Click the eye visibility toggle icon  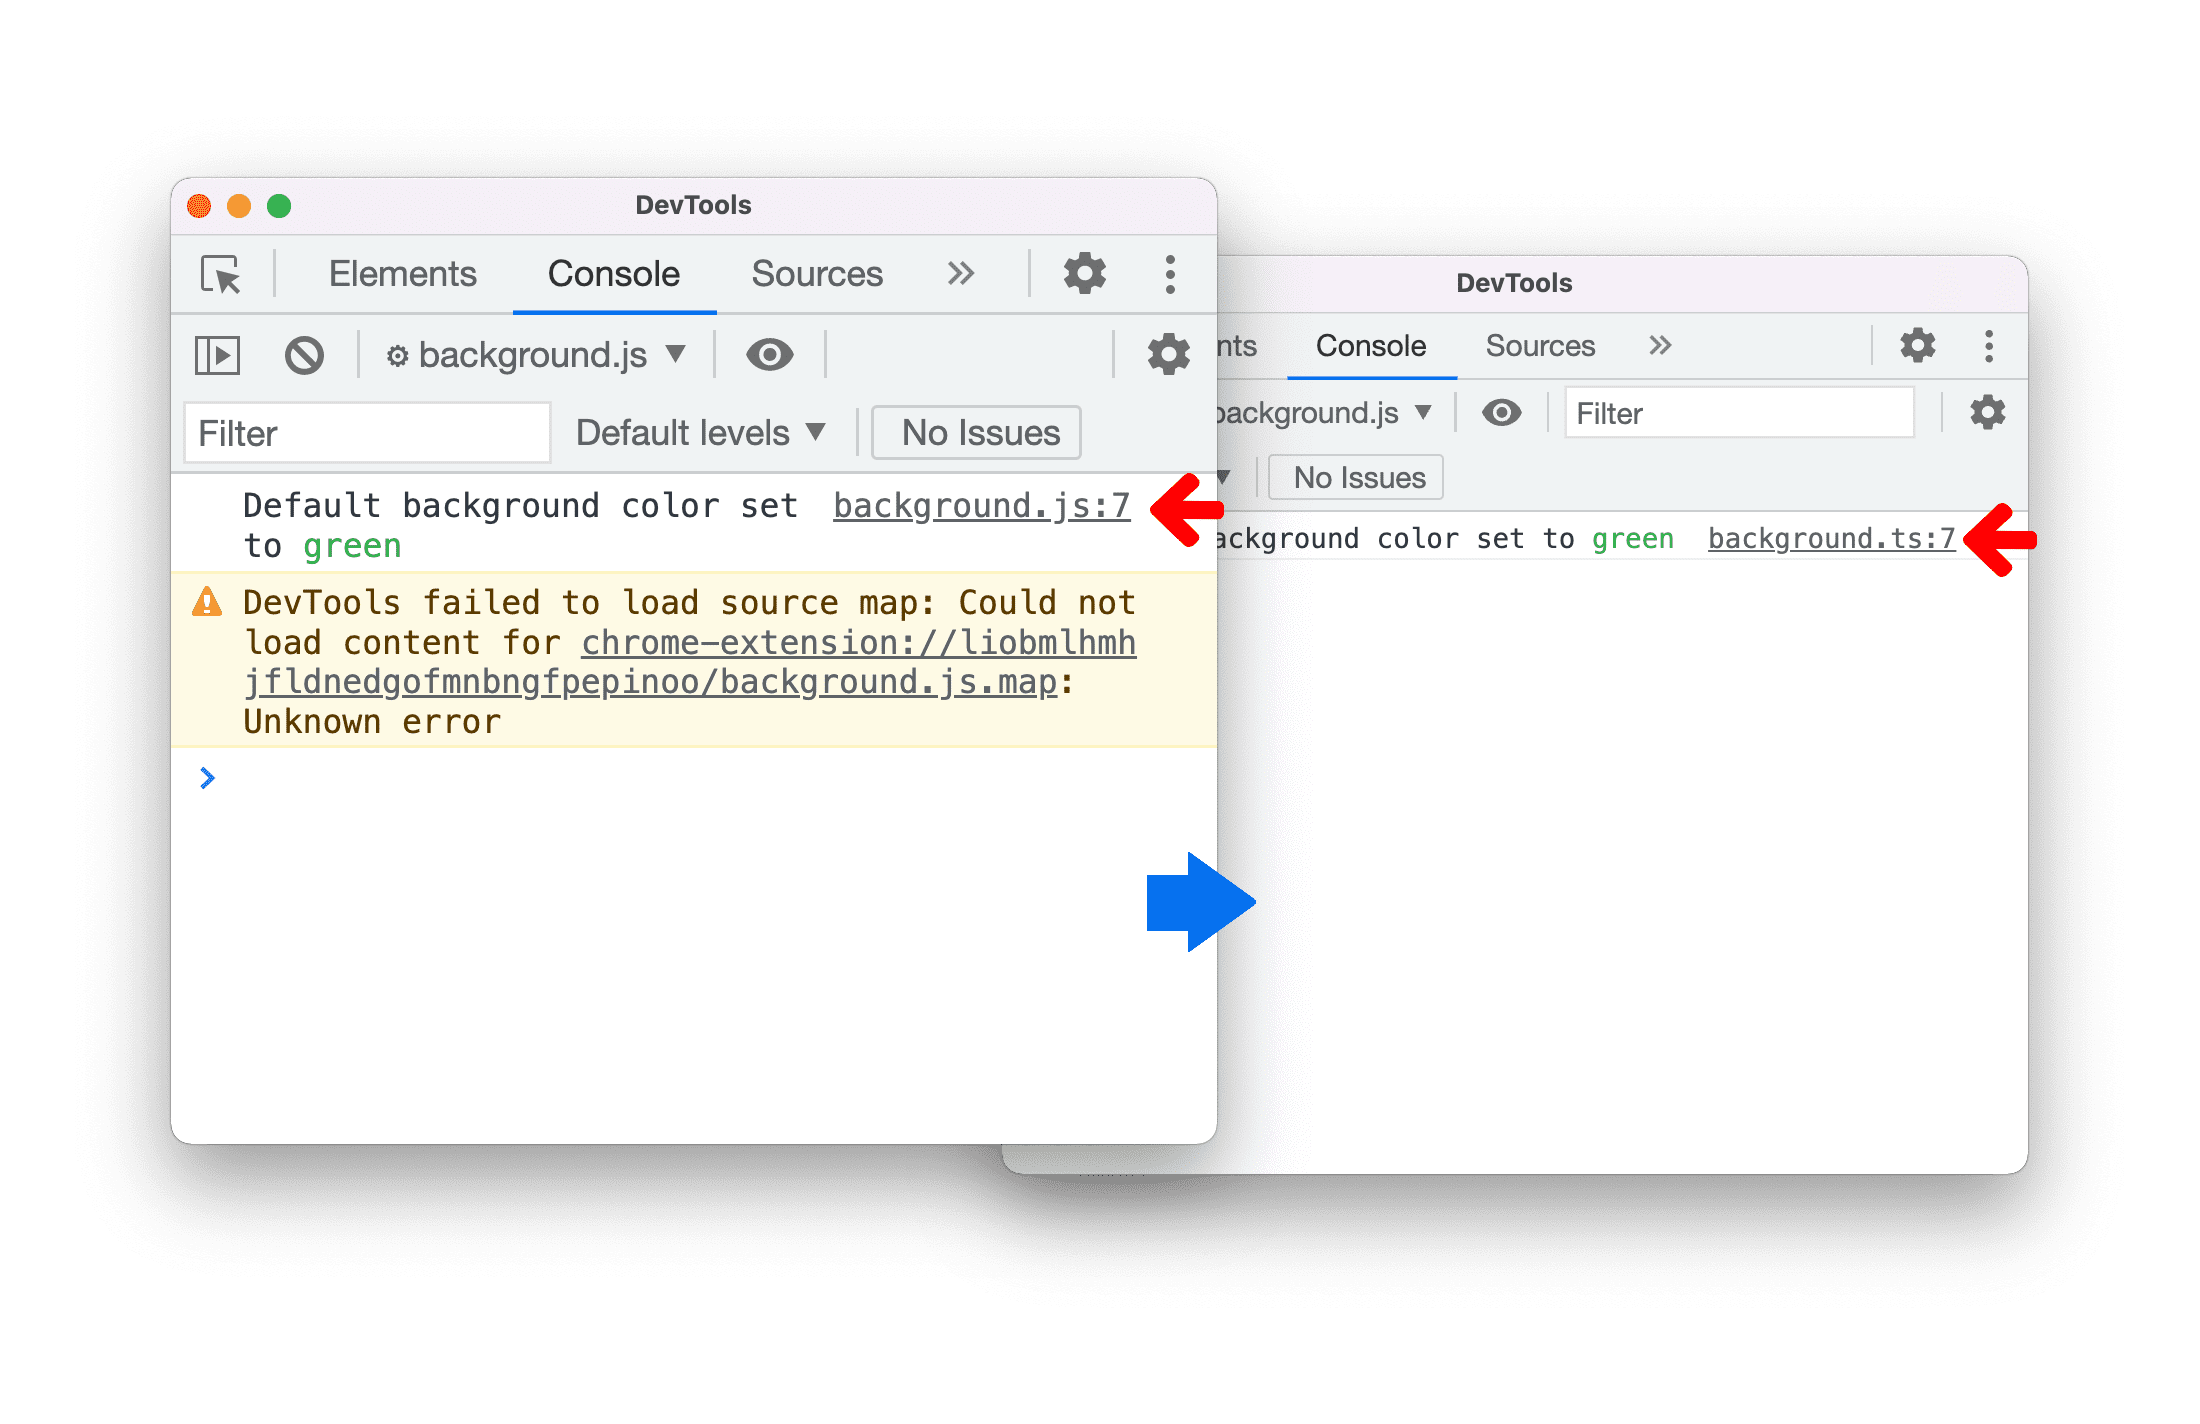(766, 353)
